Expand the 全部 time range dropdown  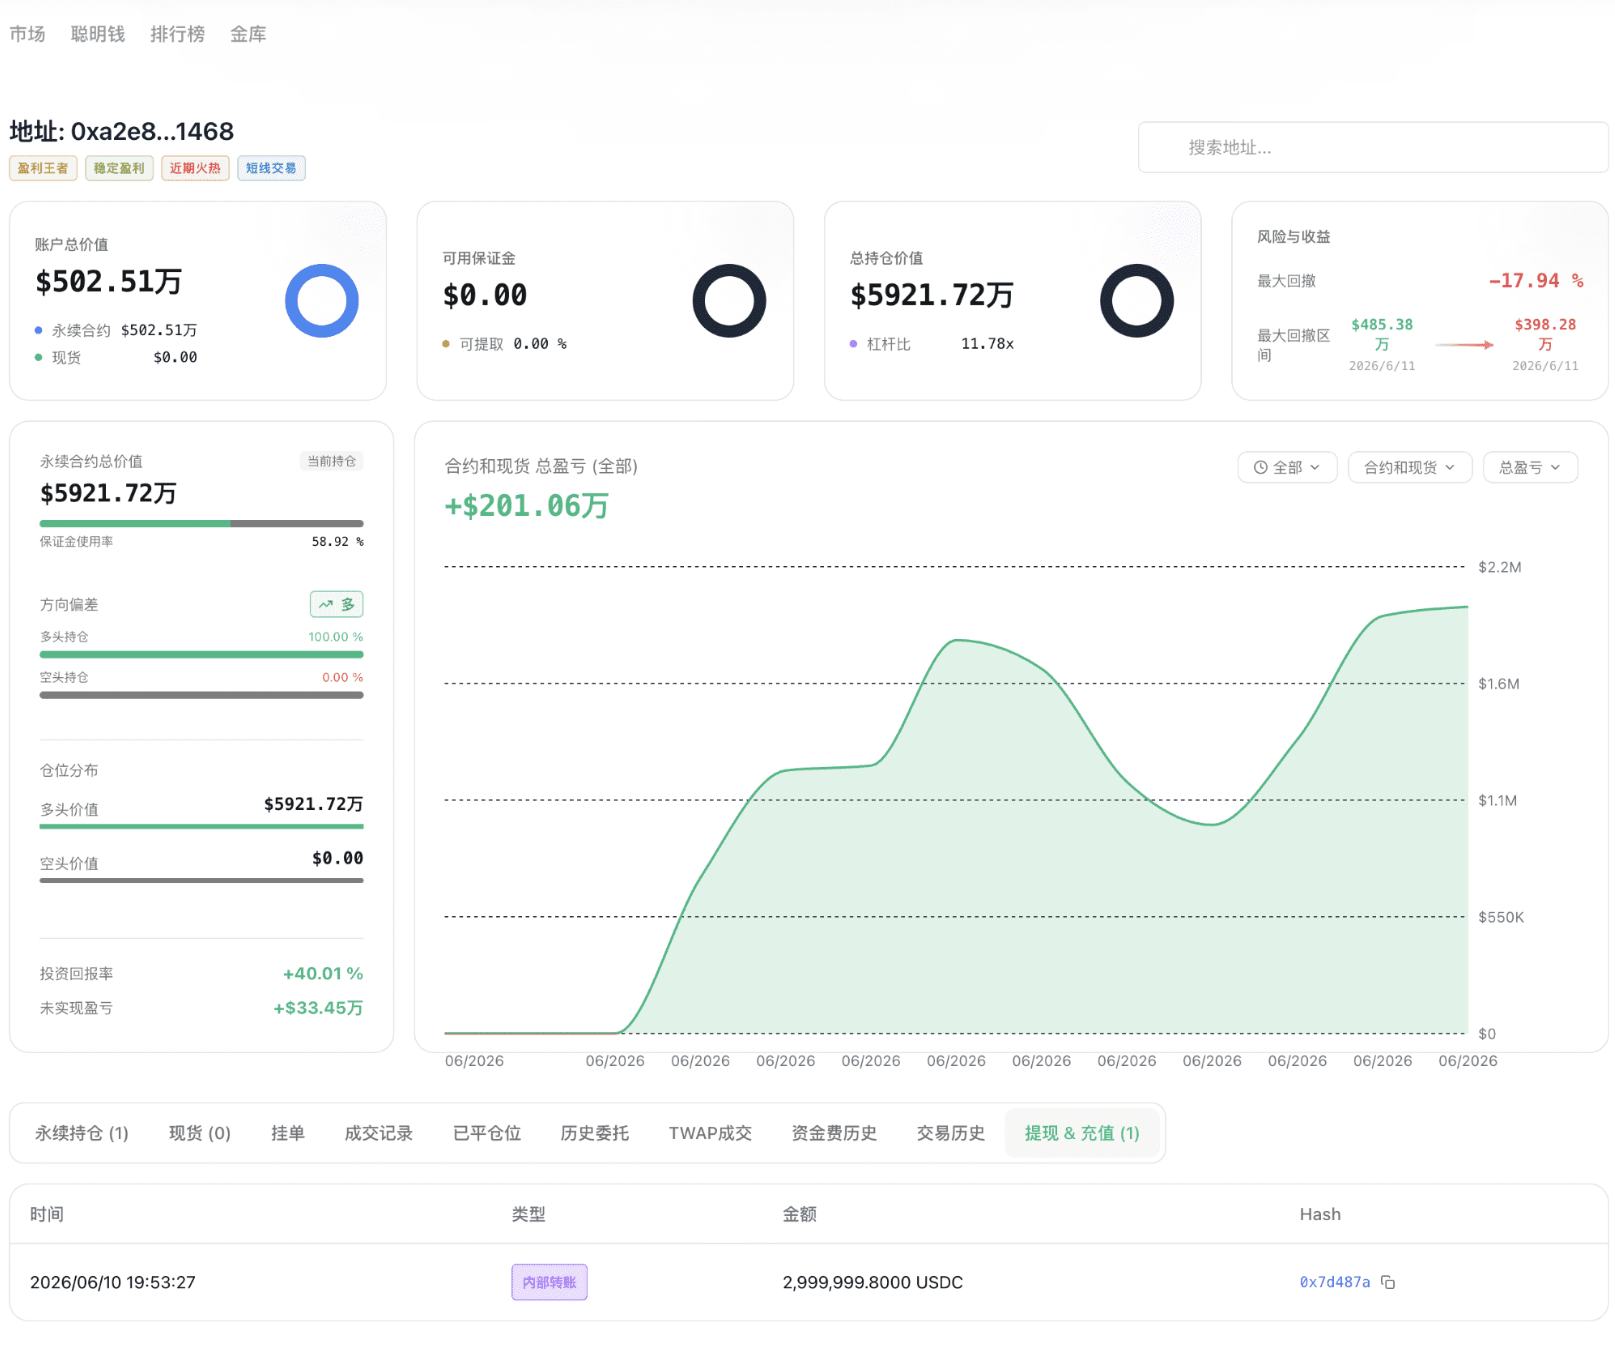point(1287,467)
